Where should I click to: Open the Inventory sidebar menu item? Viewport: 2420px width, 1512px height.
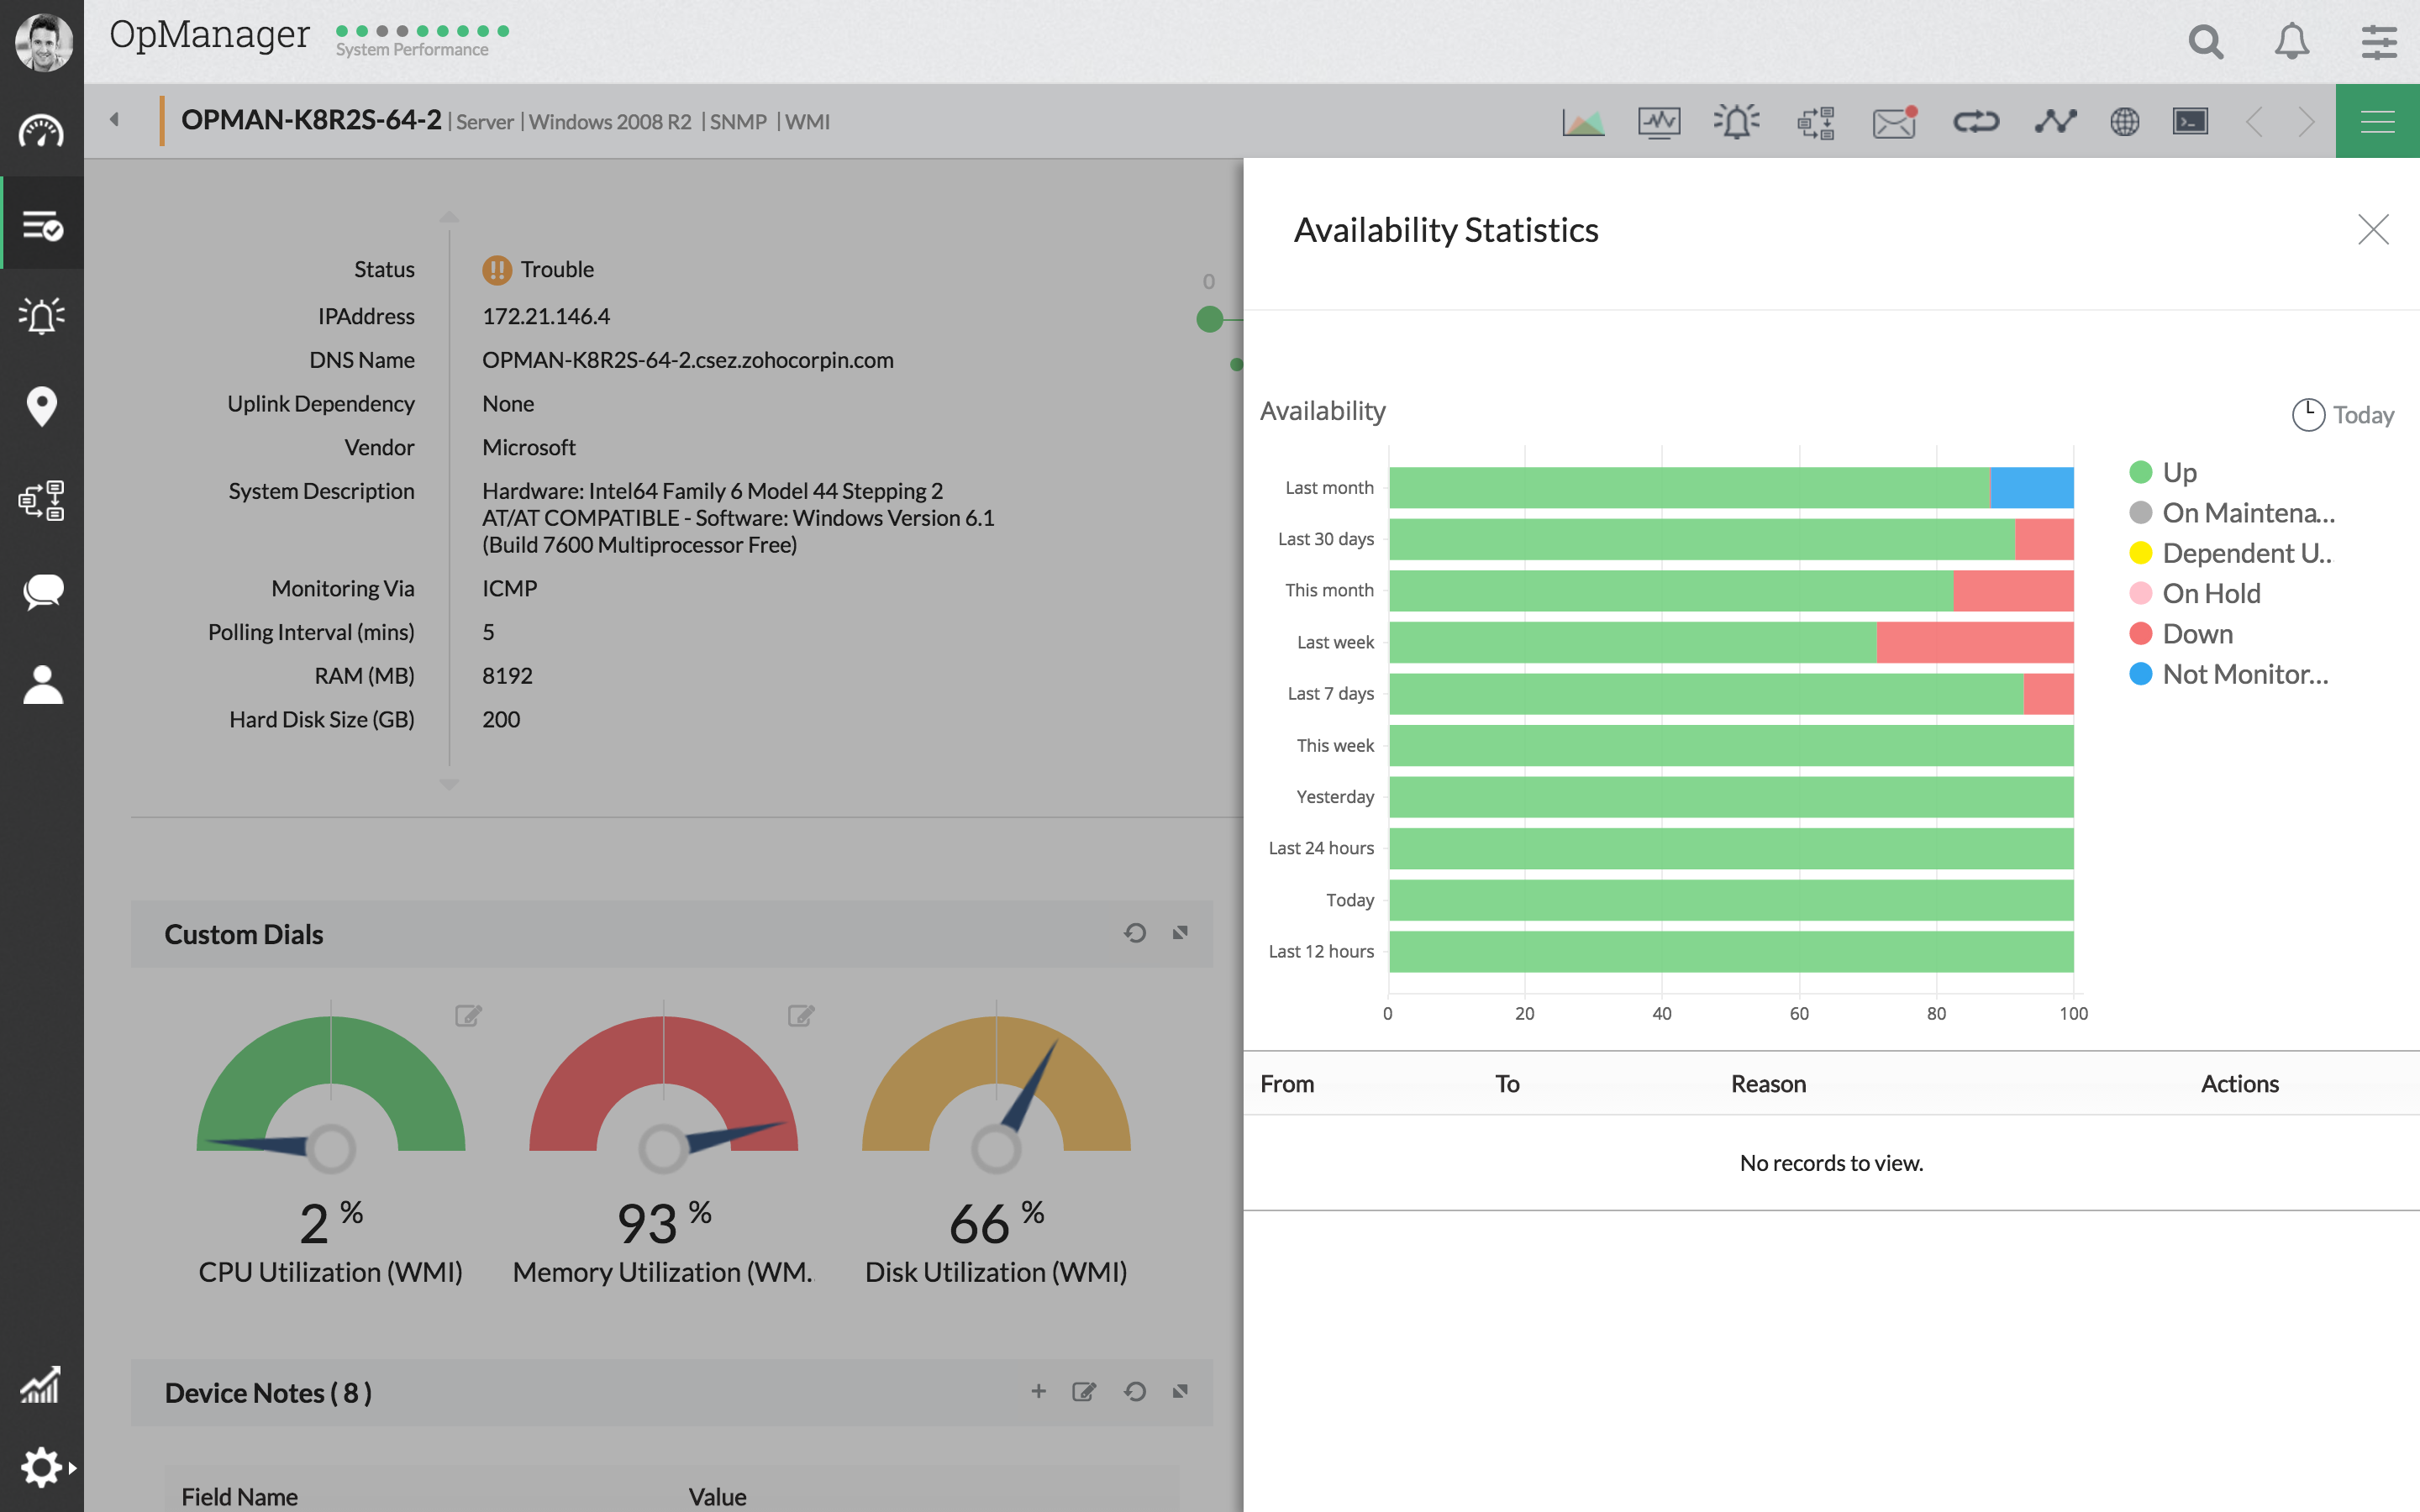42,224
